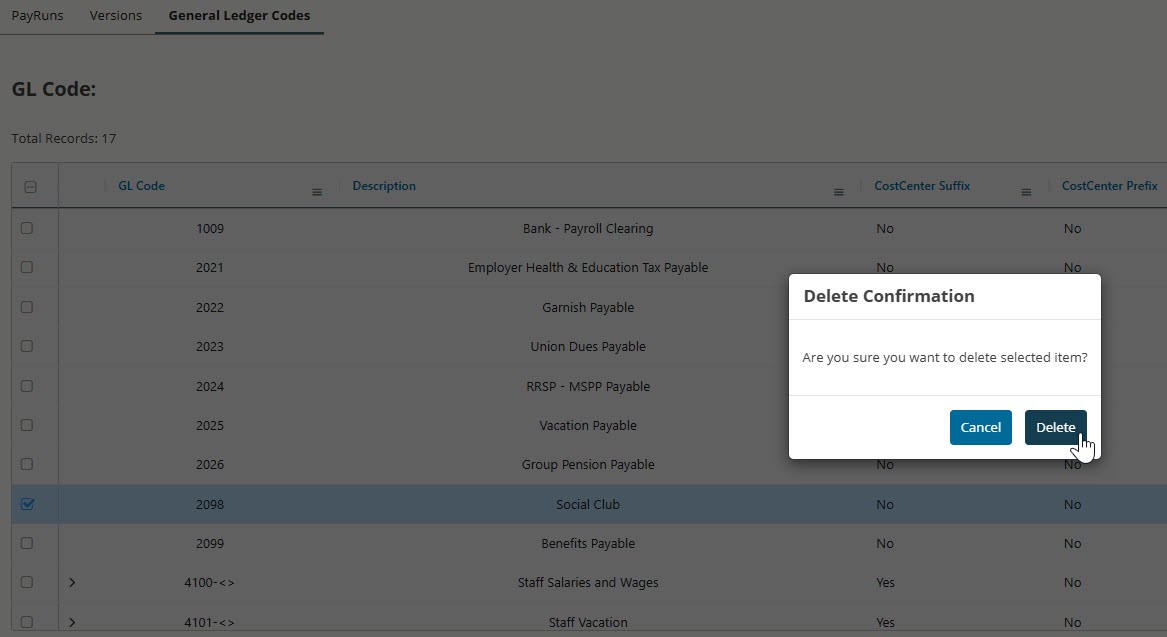
Task: Tick the Vacation Payable row checkbox
Action: [27, 425]
